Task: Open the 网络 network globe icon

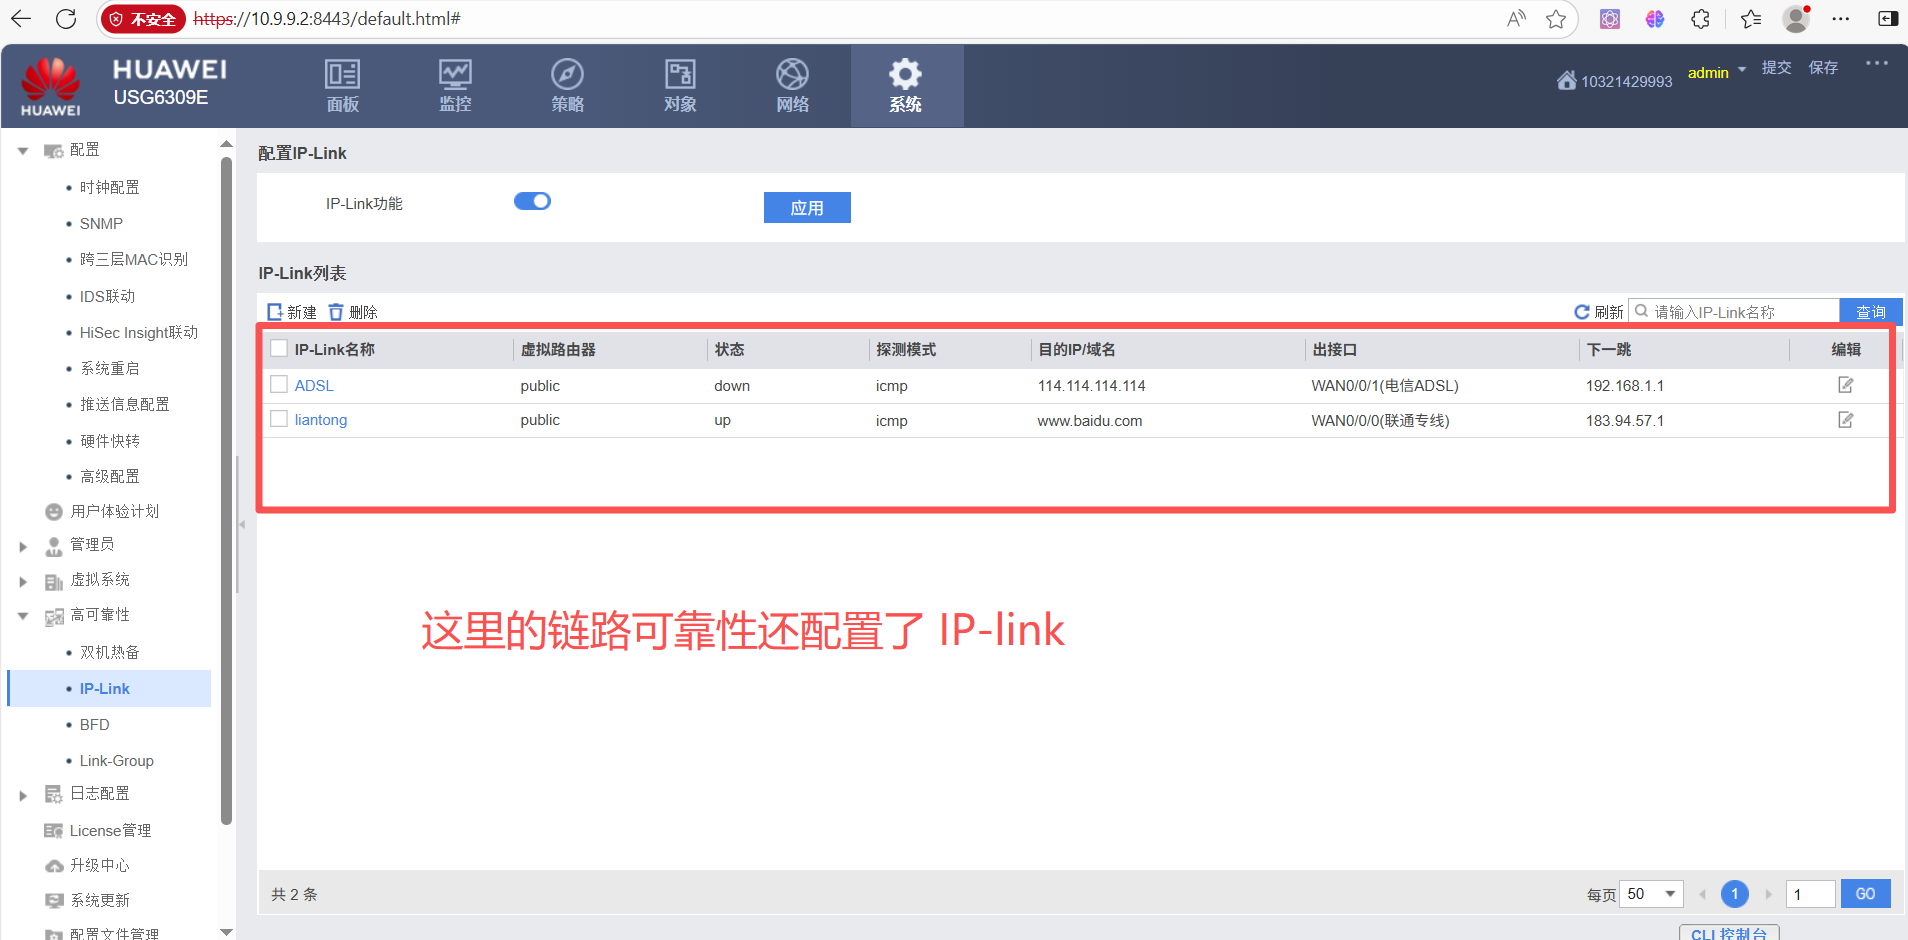Action: (x=792, y=76)
